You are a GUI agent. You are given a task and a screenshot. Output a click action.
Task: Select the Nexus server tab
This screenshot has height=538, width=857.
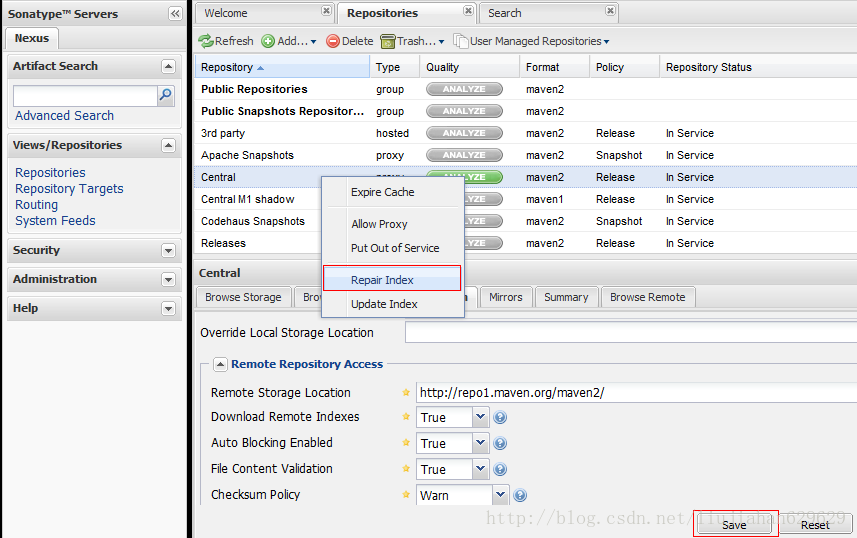click(x=32, y=38)
